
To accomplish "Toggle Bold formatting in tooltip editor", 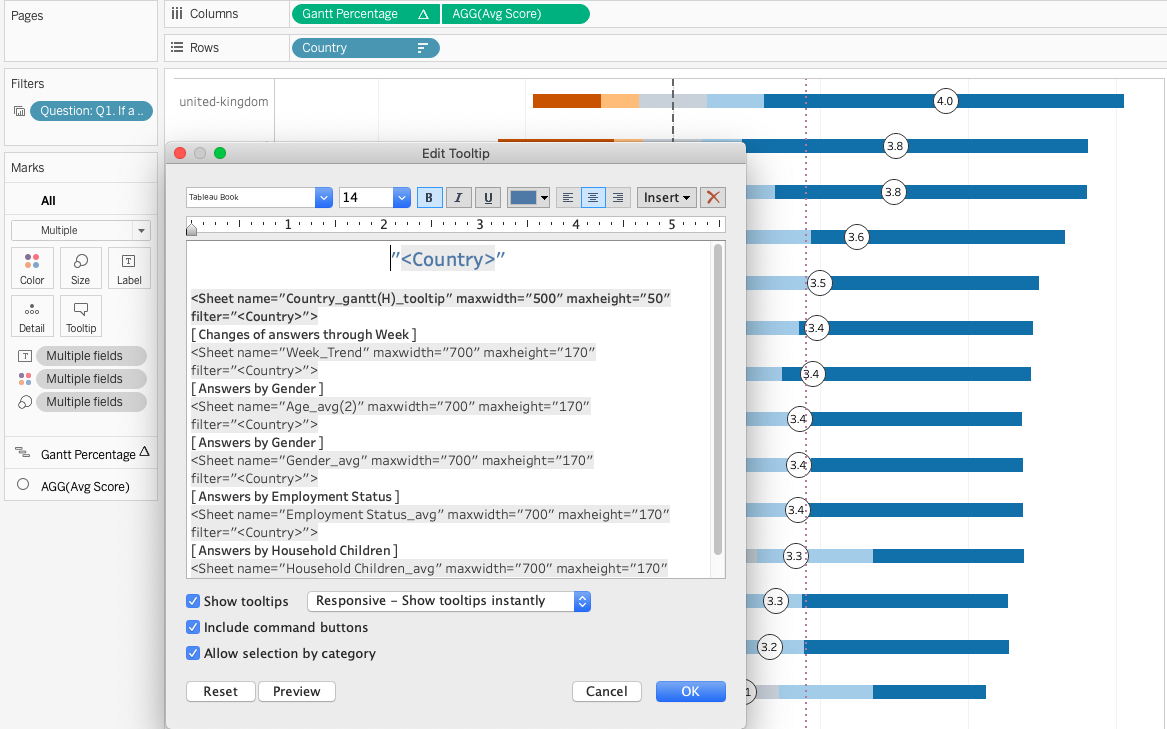I will click(x=429, y=198).
